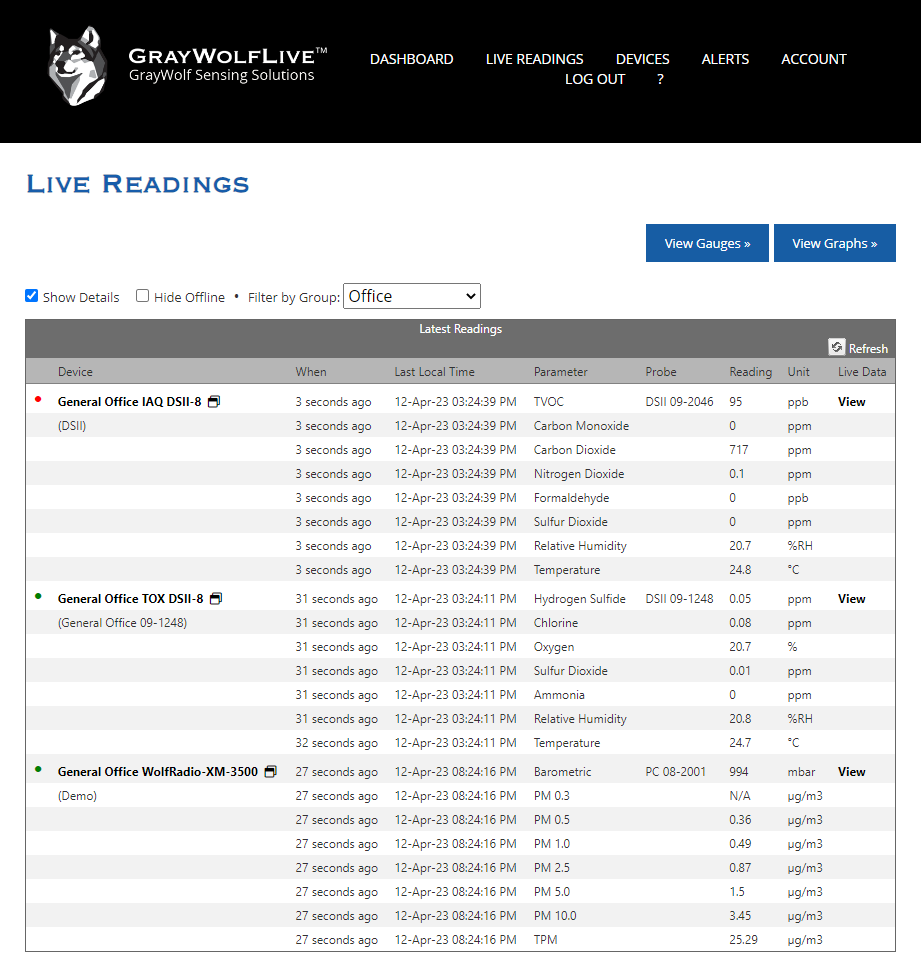Uncheck the Show Details checkbox
This screenshot has width=921, height=954.
[32, 296]
